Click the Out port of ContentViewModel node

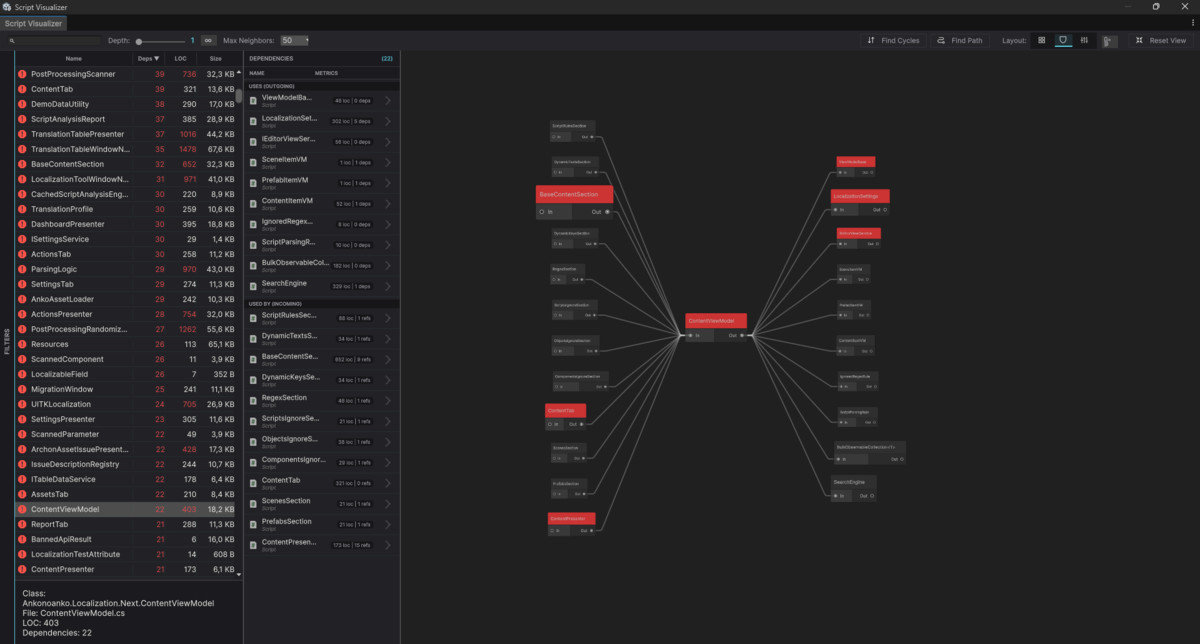point(741,336)
